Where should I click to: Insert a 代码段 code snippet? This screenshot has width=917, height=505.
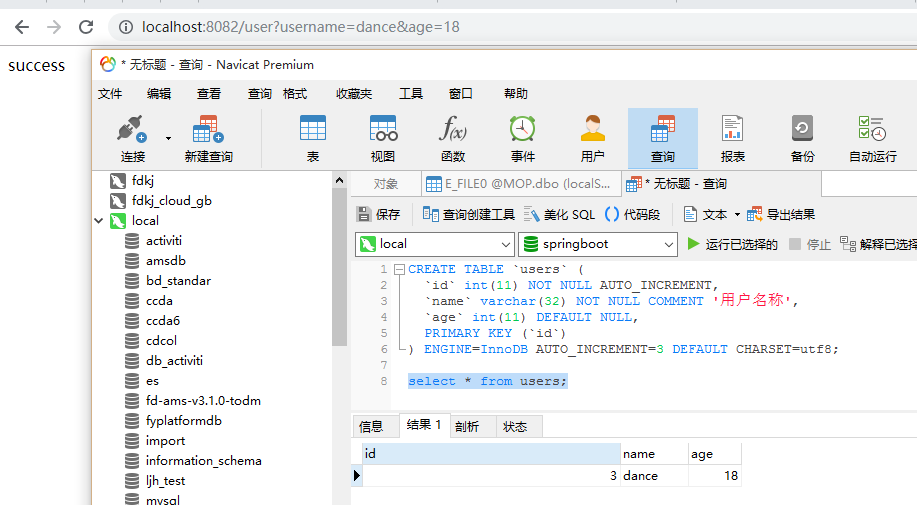(x=632, y=215)
